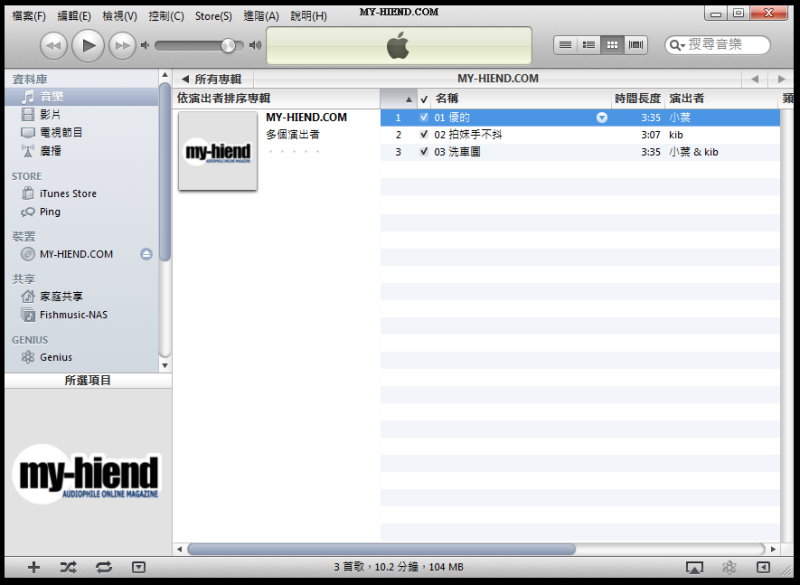Hide the artwork viewer panel

139,567
